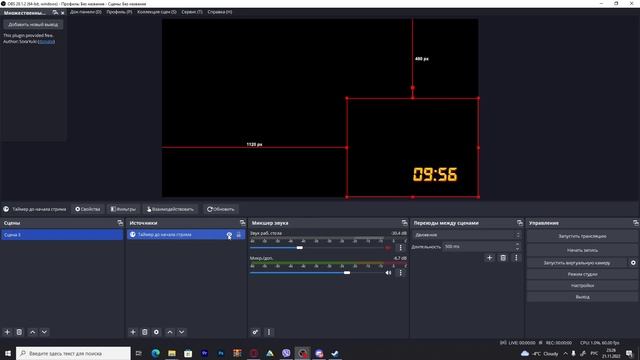
Task: Unmute the Звук раб. стола audio channel
Action: pos(388,247)
